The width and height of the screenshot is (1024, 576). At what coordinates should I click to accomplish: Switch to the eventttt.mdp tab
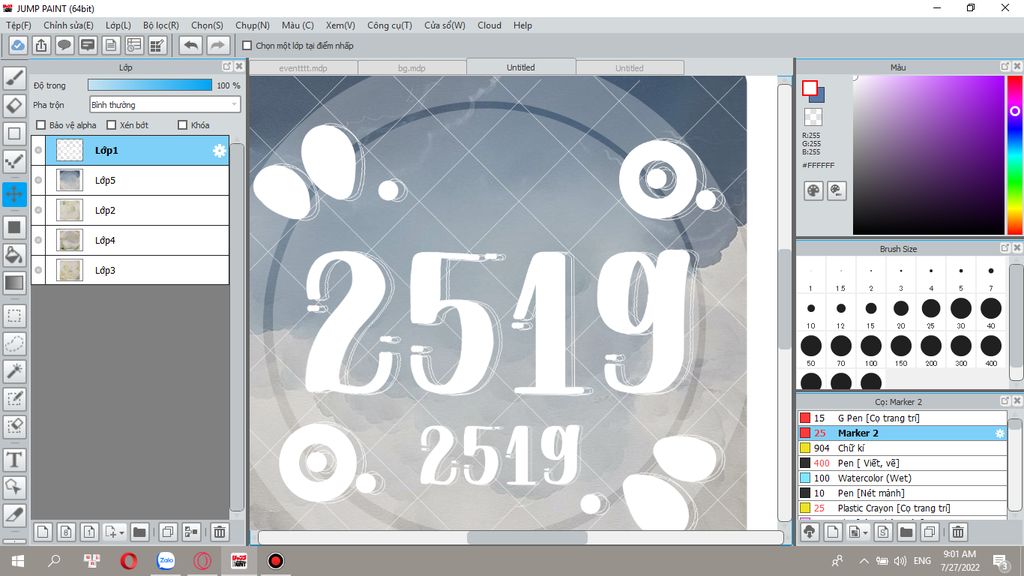click(303, 68)
